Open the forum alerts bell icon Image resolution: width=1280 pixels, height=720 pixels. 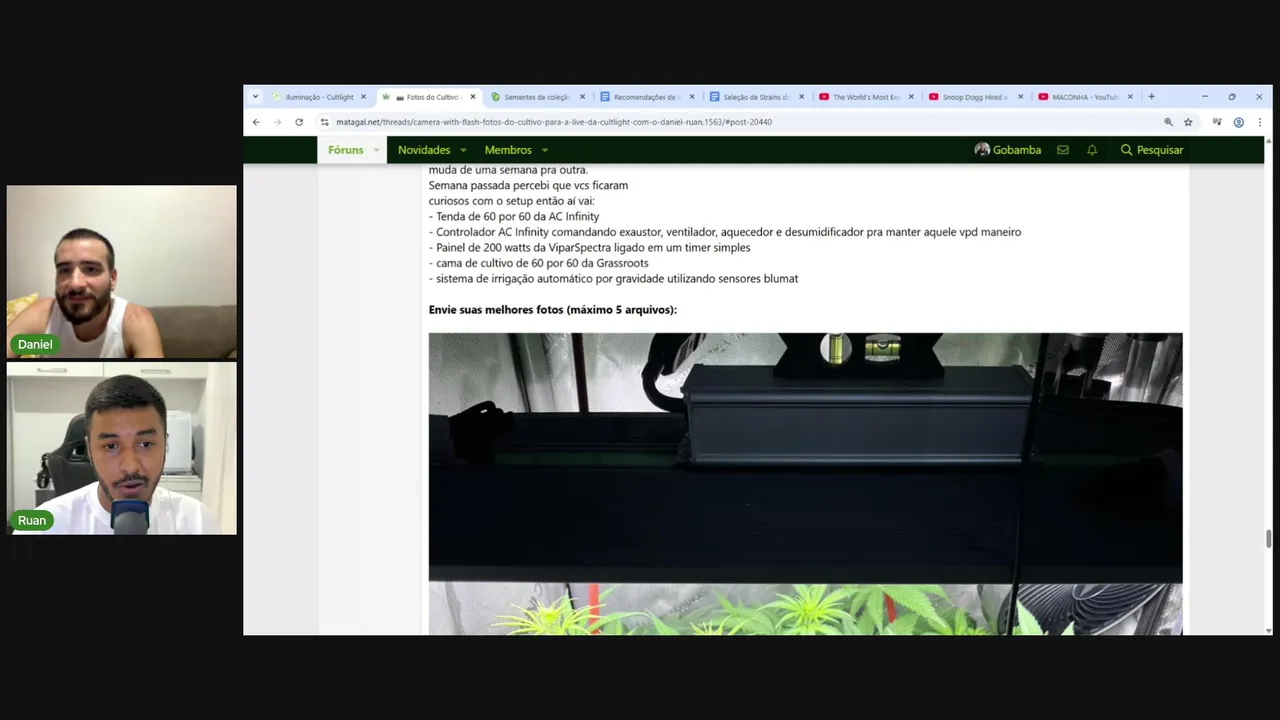(1092, 150)
